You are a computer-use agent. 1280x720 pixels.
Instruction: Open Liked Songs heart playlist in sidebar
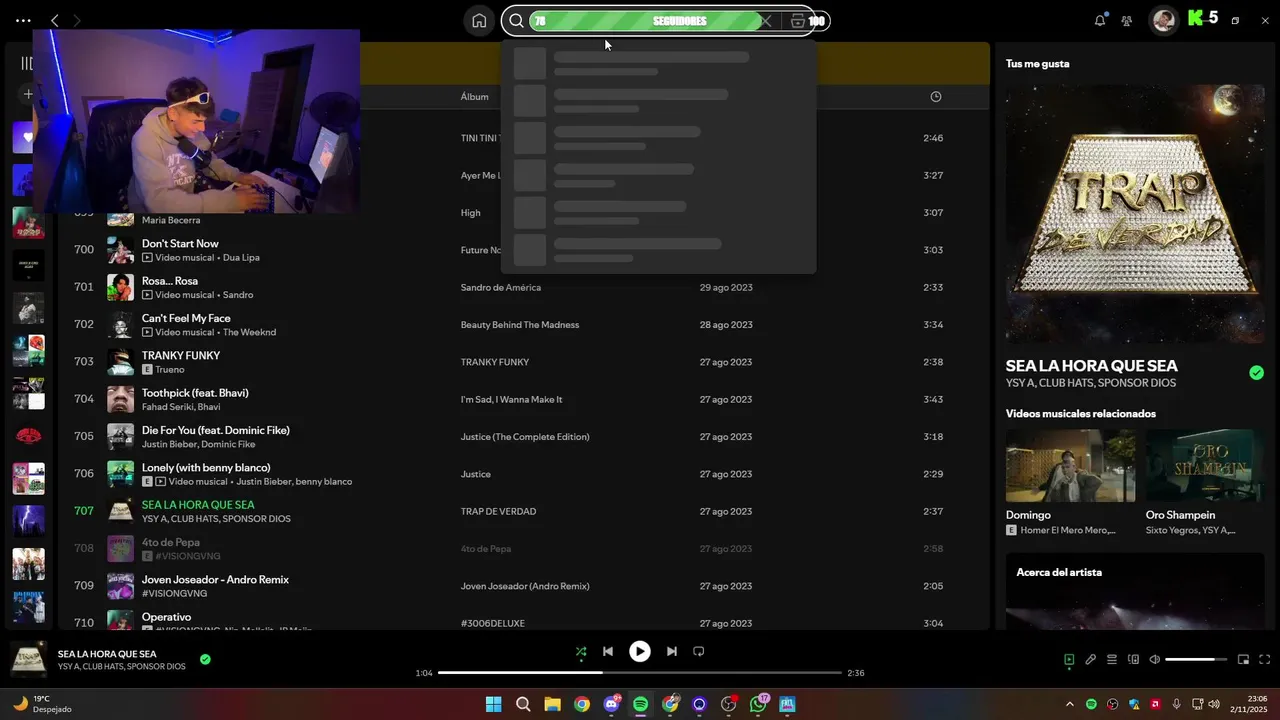click(24, 137)
